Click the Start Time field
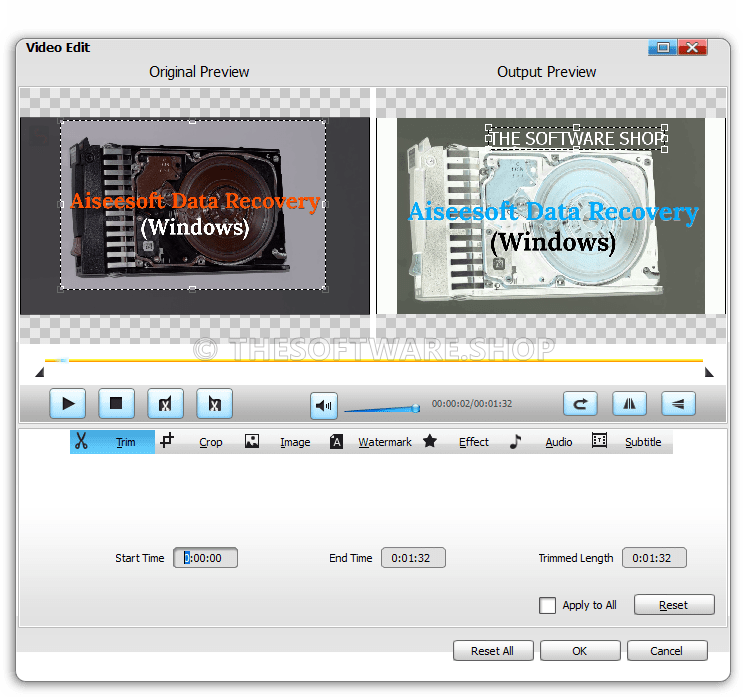Viewport: 746px width, 697px height. 206,558
